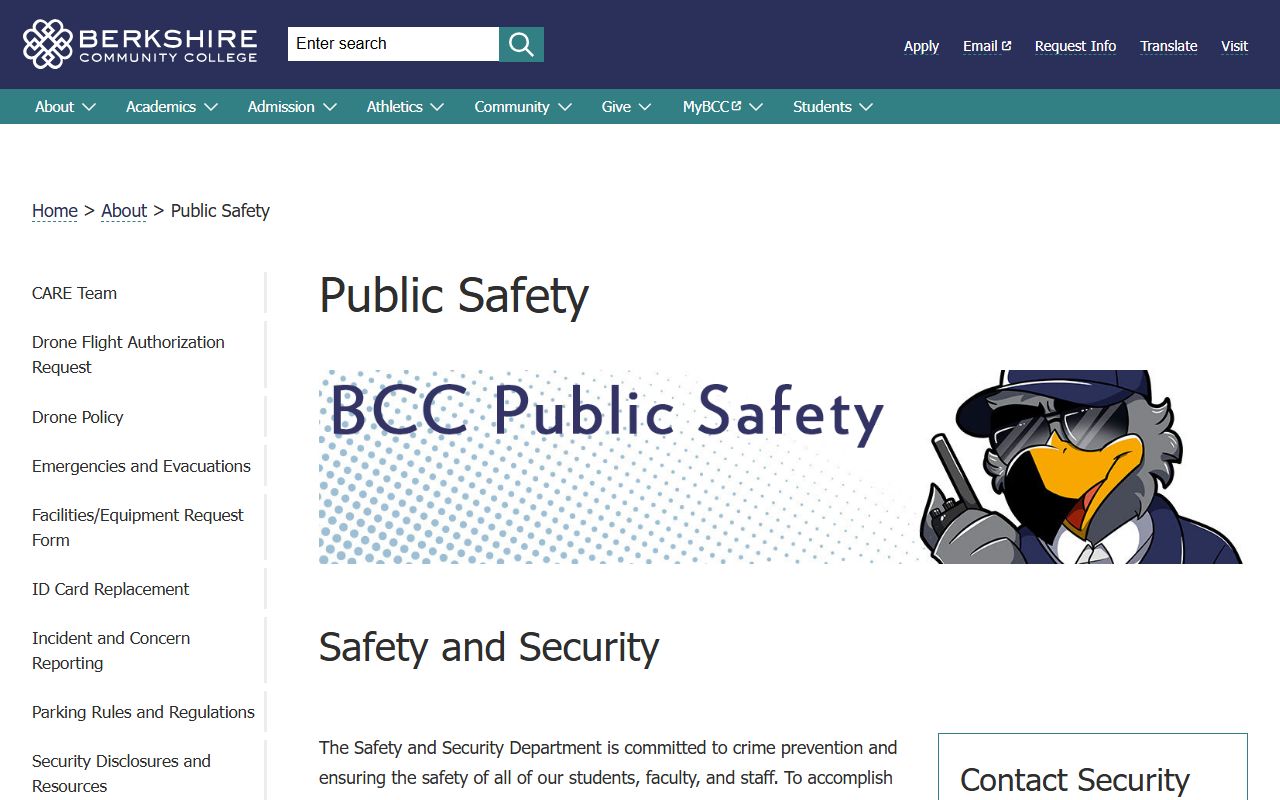
Task: Expand the About menu chevron
Action: tap(89, 107)
